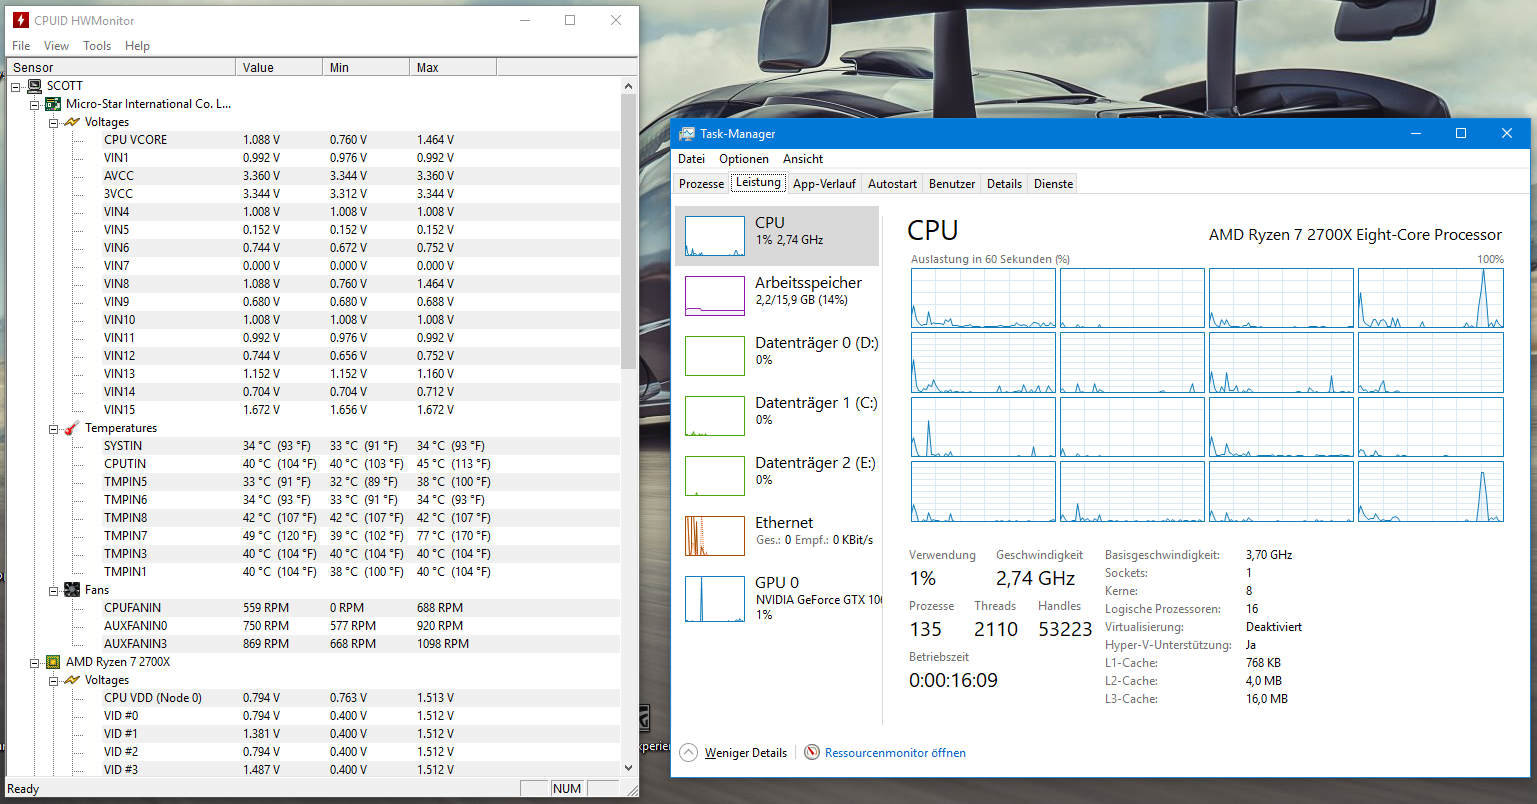1537x804 pixels.
Task: Select GPU 0 NVIDIA GeForce entry
Action: 777,598
